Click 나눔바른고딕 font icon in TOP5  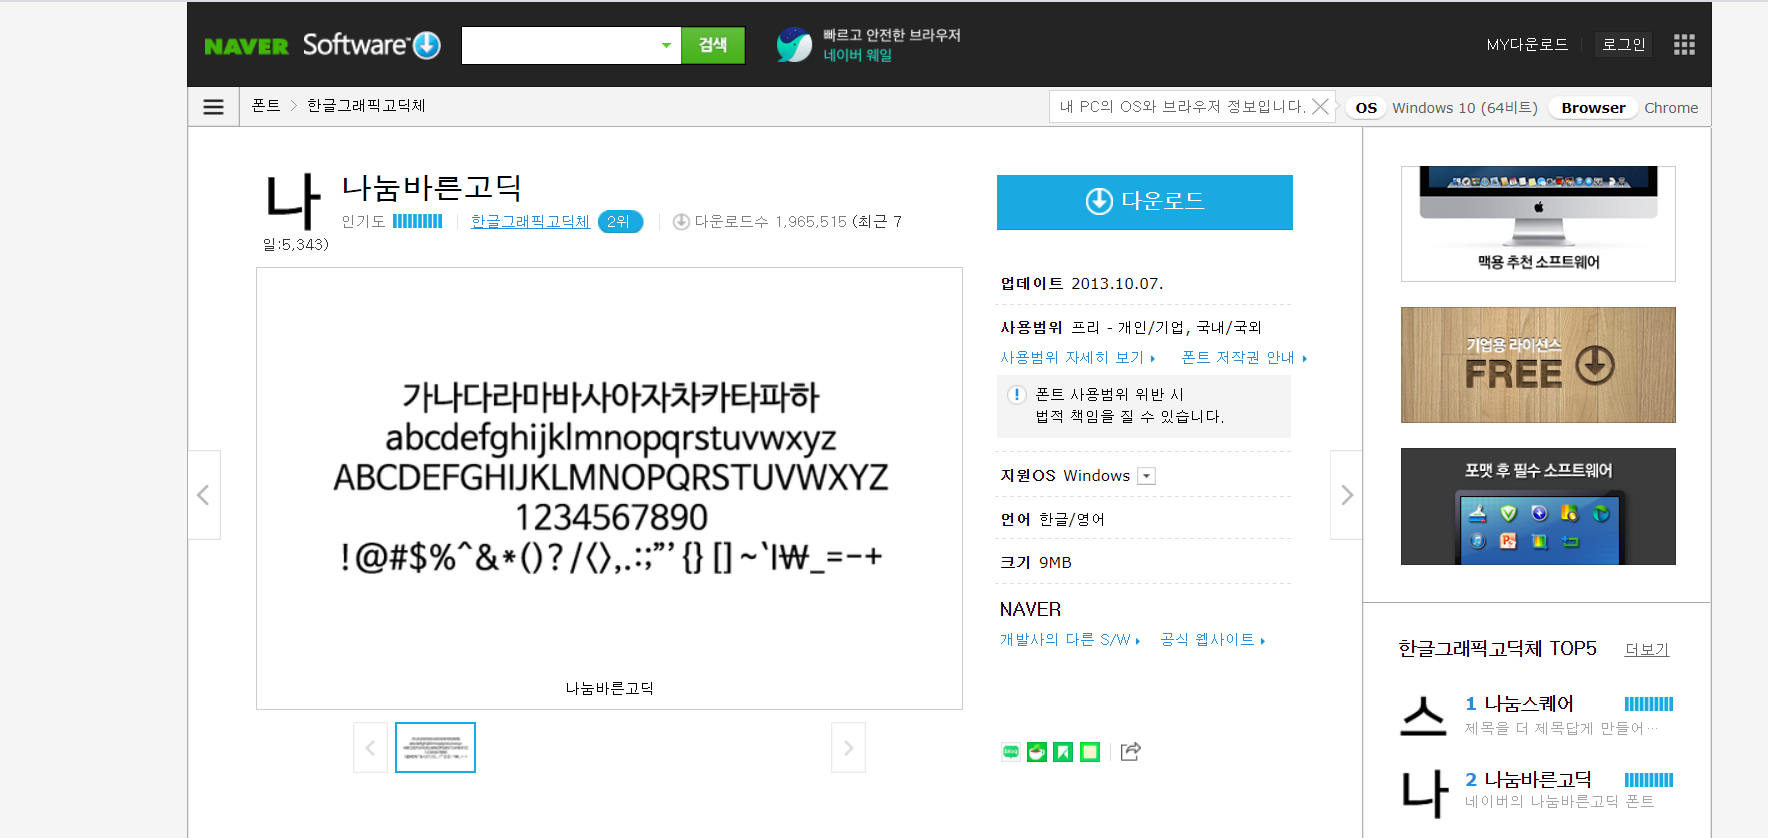(x=1424, y=793)
